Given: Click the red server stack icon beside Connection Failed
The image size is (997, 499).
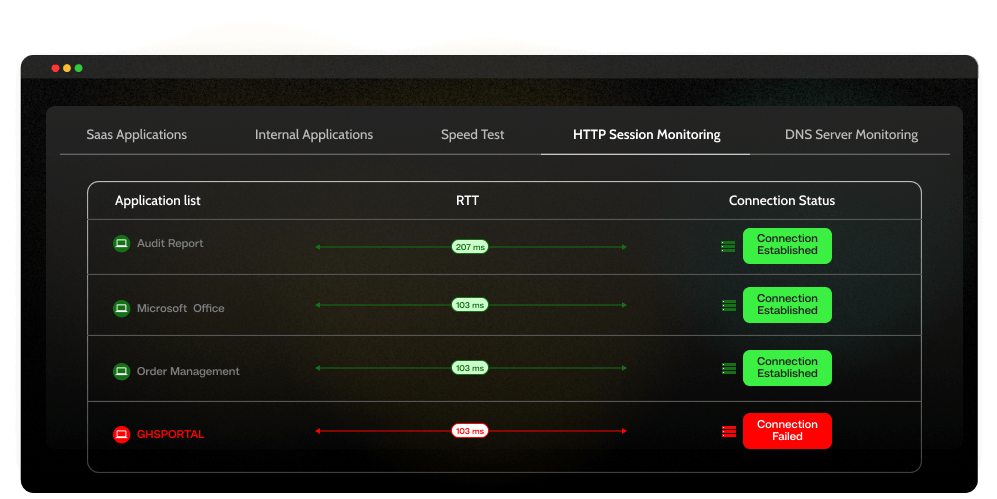Looking at the screenshot, I should pyautogui.click(x=729, y=432).
